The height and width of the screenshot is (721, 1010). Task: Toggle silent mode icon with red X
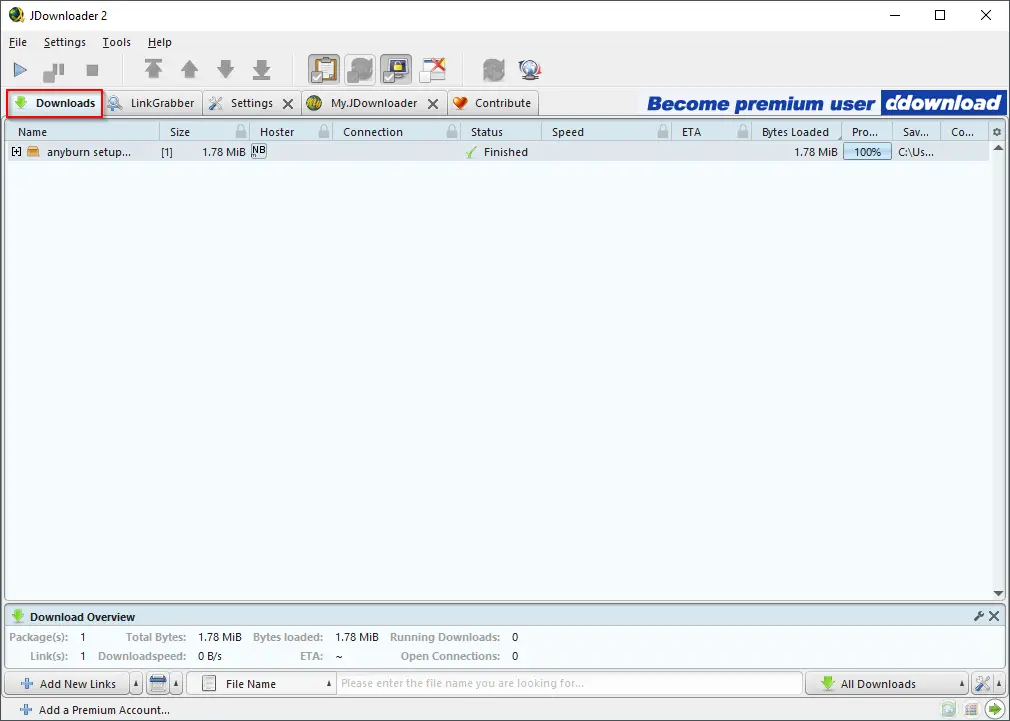pos(432,70)
